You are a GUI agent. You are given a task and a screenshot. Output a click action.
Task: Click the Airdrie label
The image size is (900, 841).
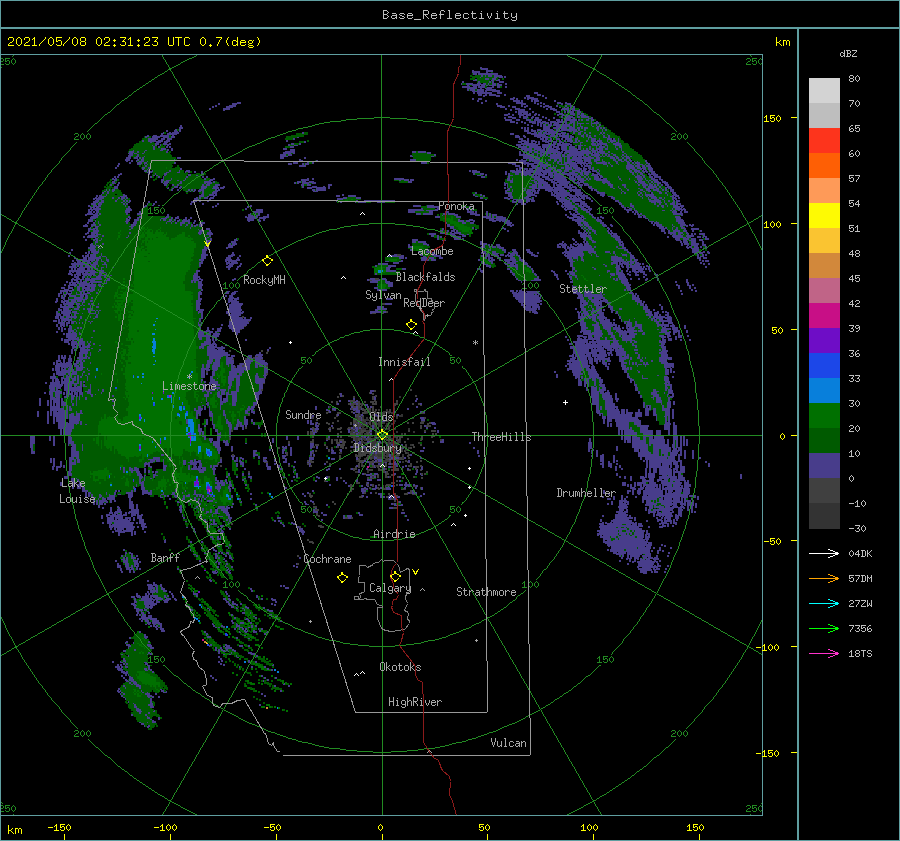point(394,534)
